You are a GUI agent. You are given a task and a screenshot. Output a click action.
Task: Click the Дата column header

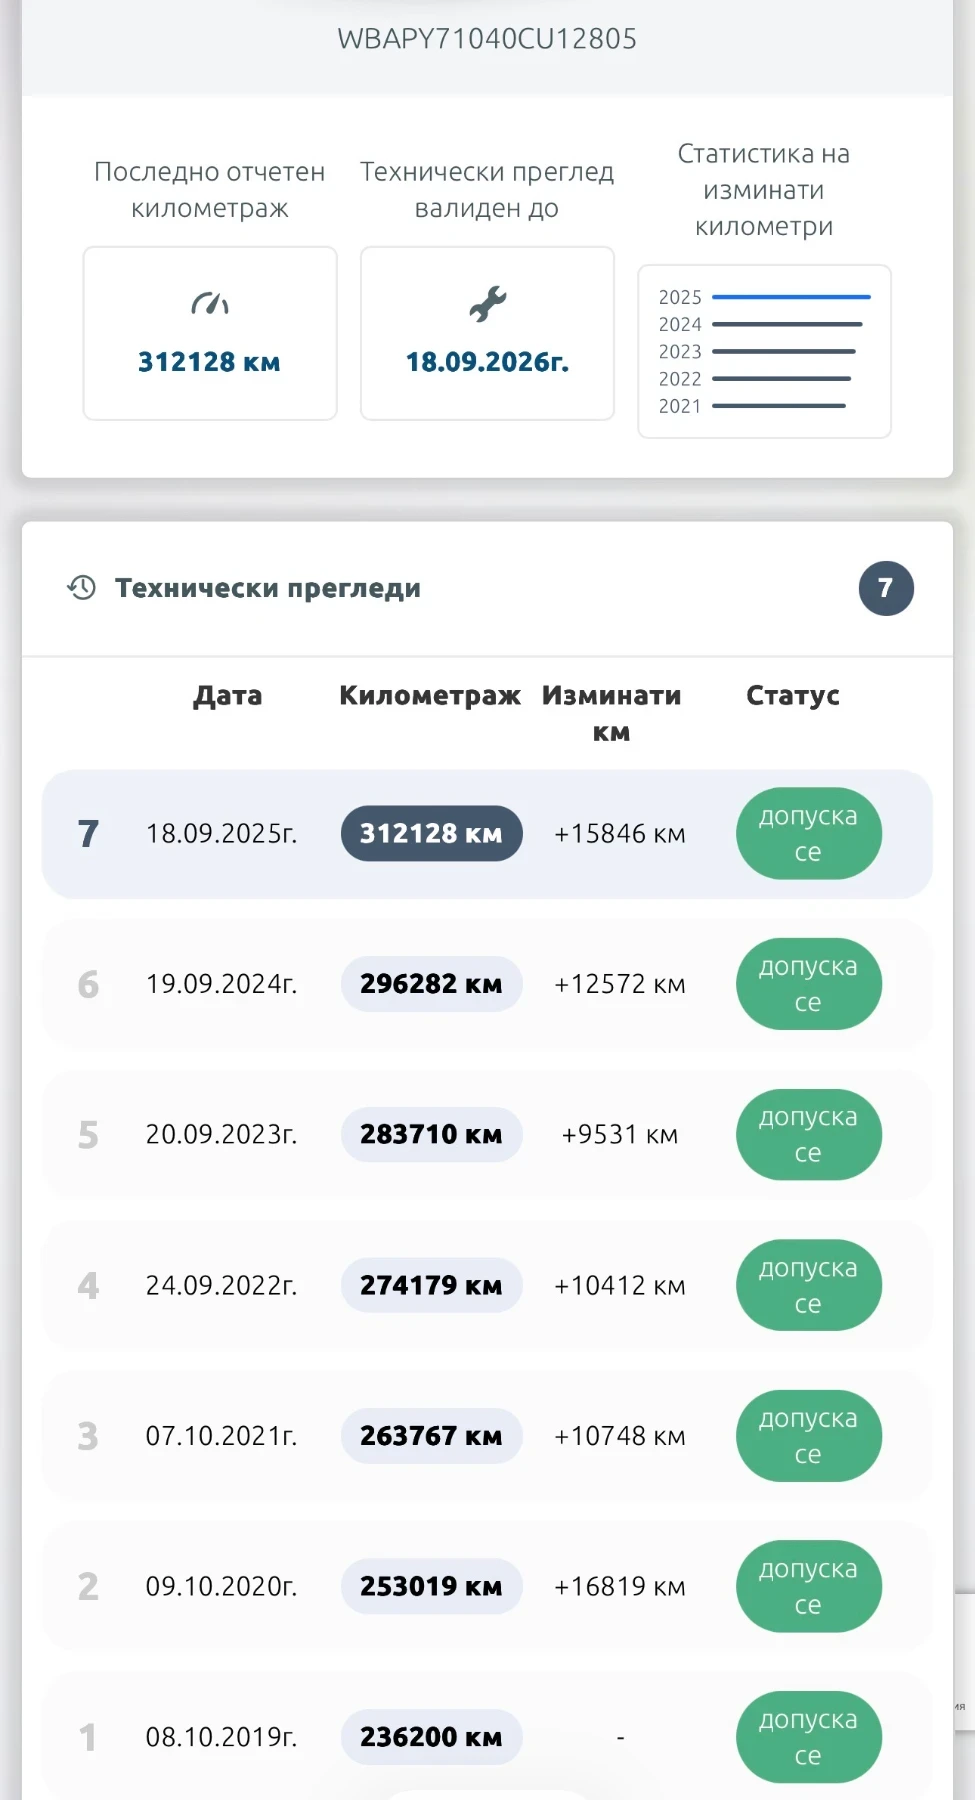[x=227, y=696]
